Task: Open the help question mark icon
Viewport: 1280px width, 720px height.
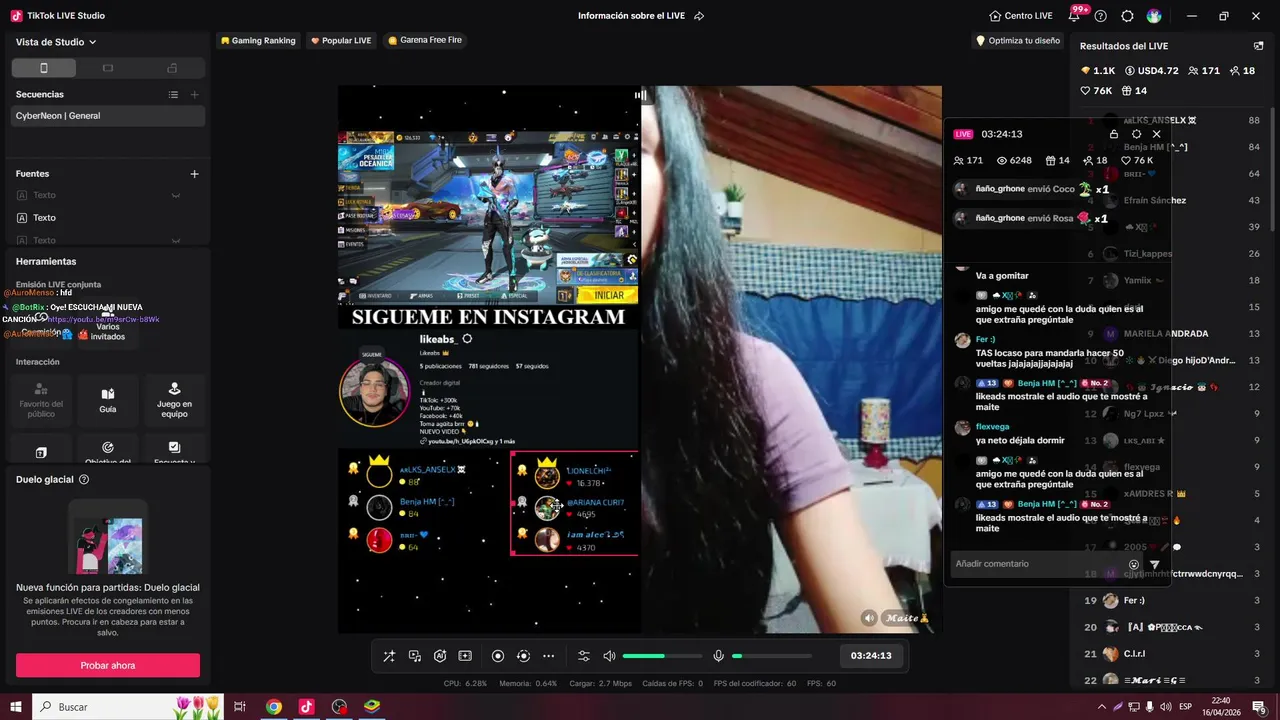Action: click(x=1101, y=16)
